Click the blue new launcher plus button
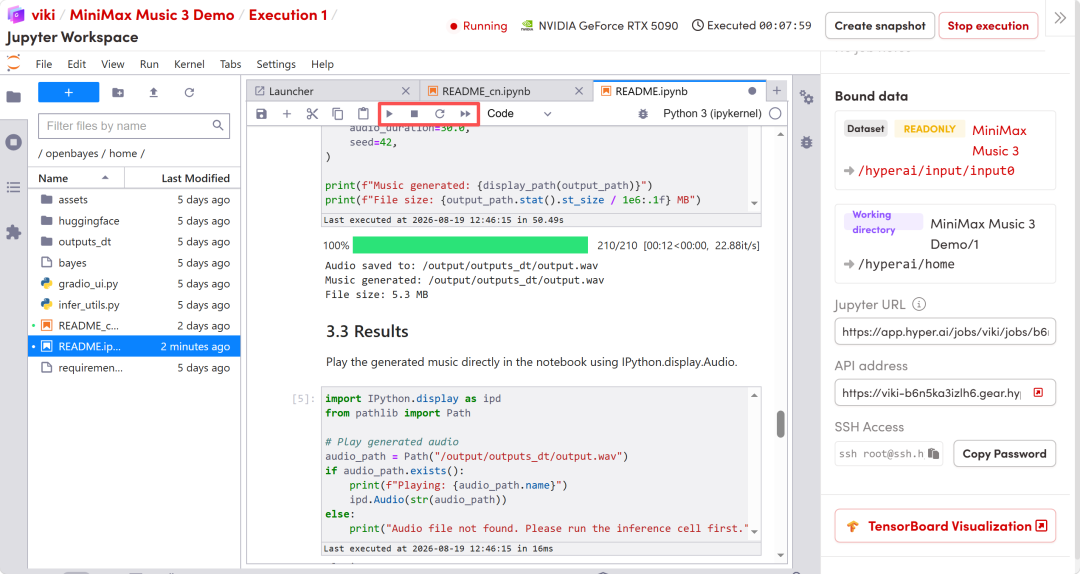The width and height of the screenshot is (1080, 574). (68, 92)
